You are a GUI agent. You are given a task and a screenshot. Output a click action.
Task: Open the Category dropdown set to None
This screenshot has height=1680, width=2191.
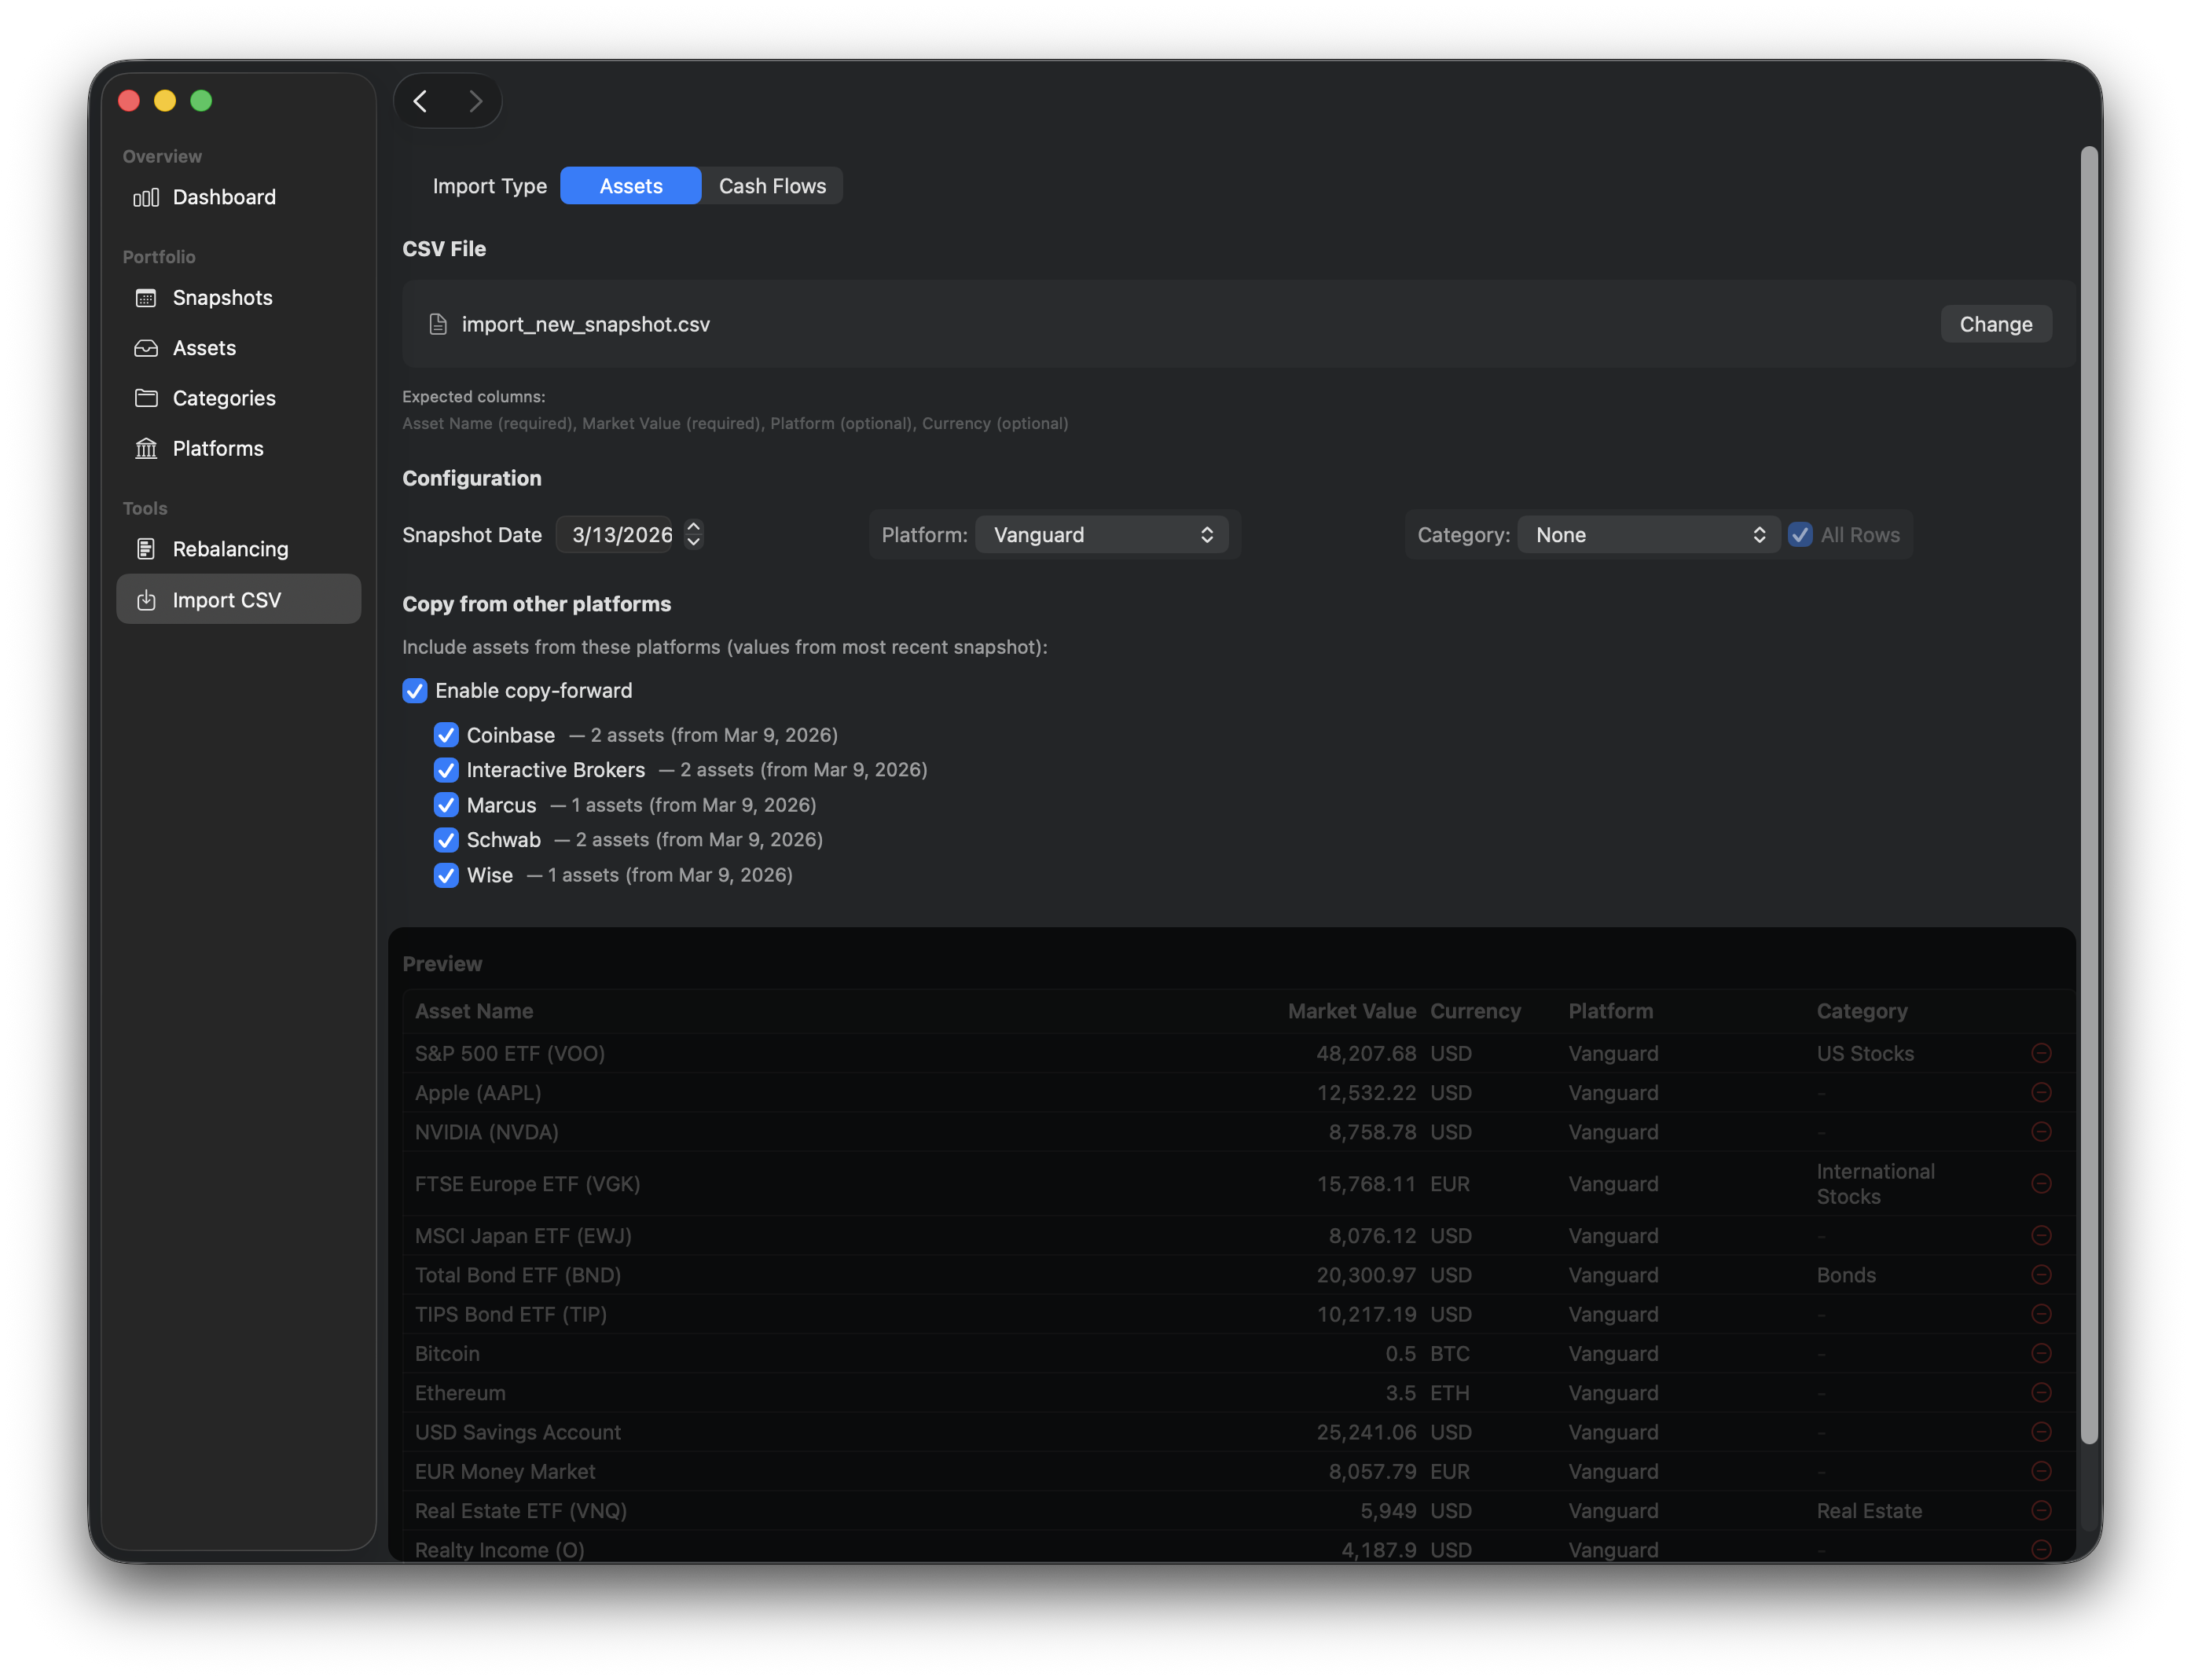[1648, 534]
